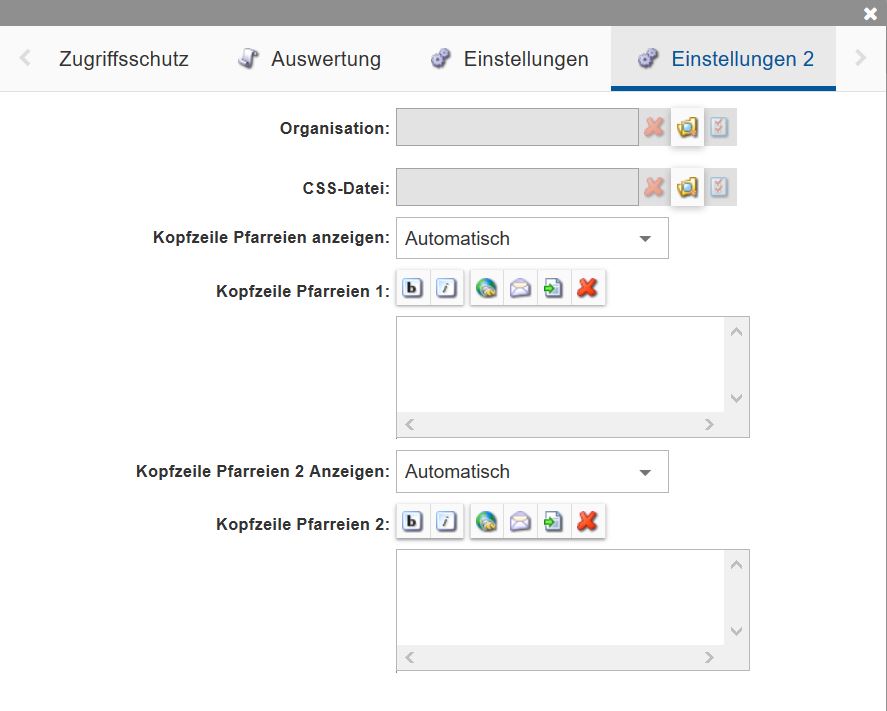Remove formatting with the red X in Kopfzeile Pfarreien 1
The image size is (887, 711).
588,287
